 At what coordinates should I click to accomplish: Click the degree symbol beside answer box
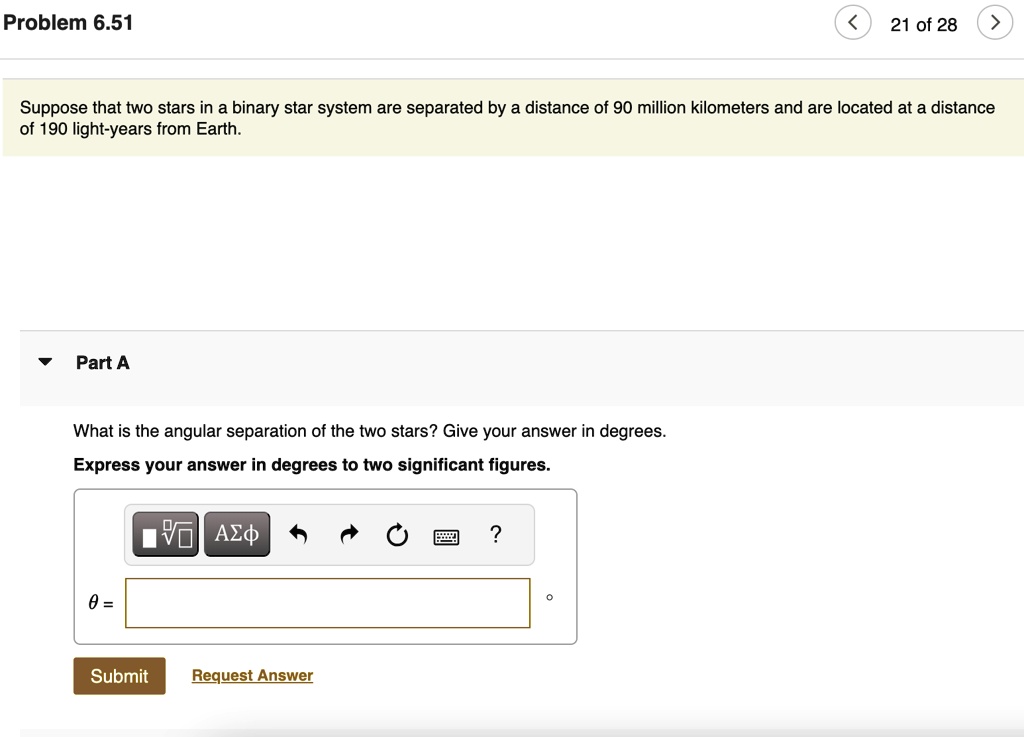coord(548,597)
